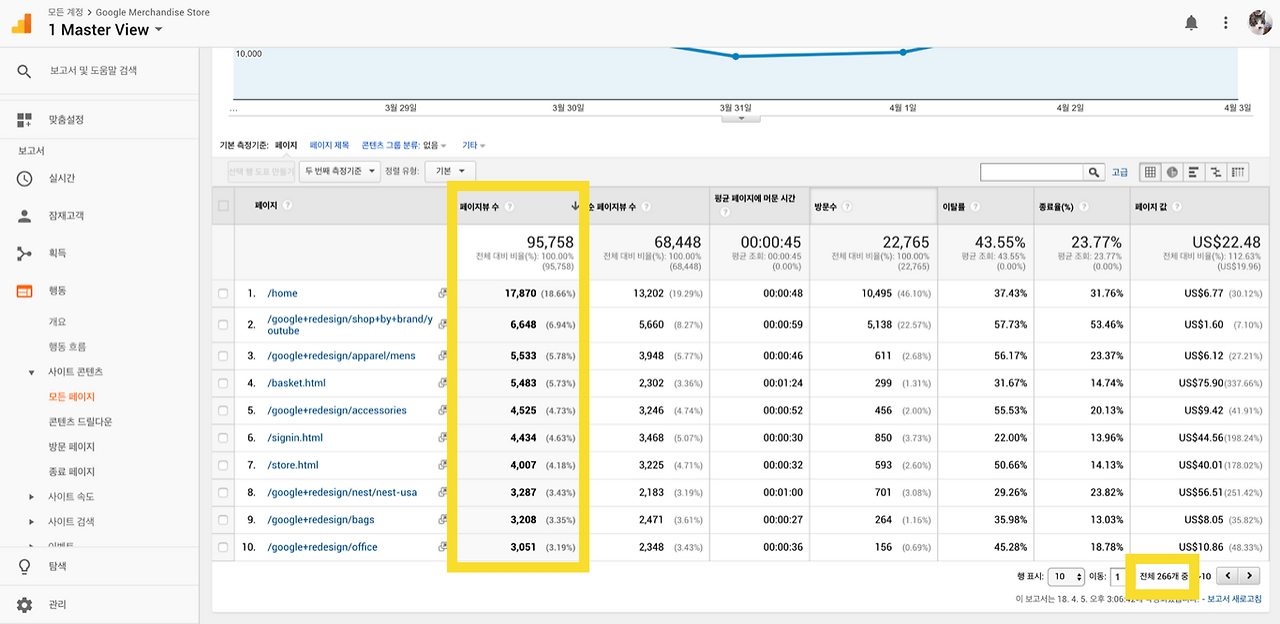The height and width of the screenshot is (624, 1280).
Task: Sort by 방문수 column header
Action: [826, 207]
